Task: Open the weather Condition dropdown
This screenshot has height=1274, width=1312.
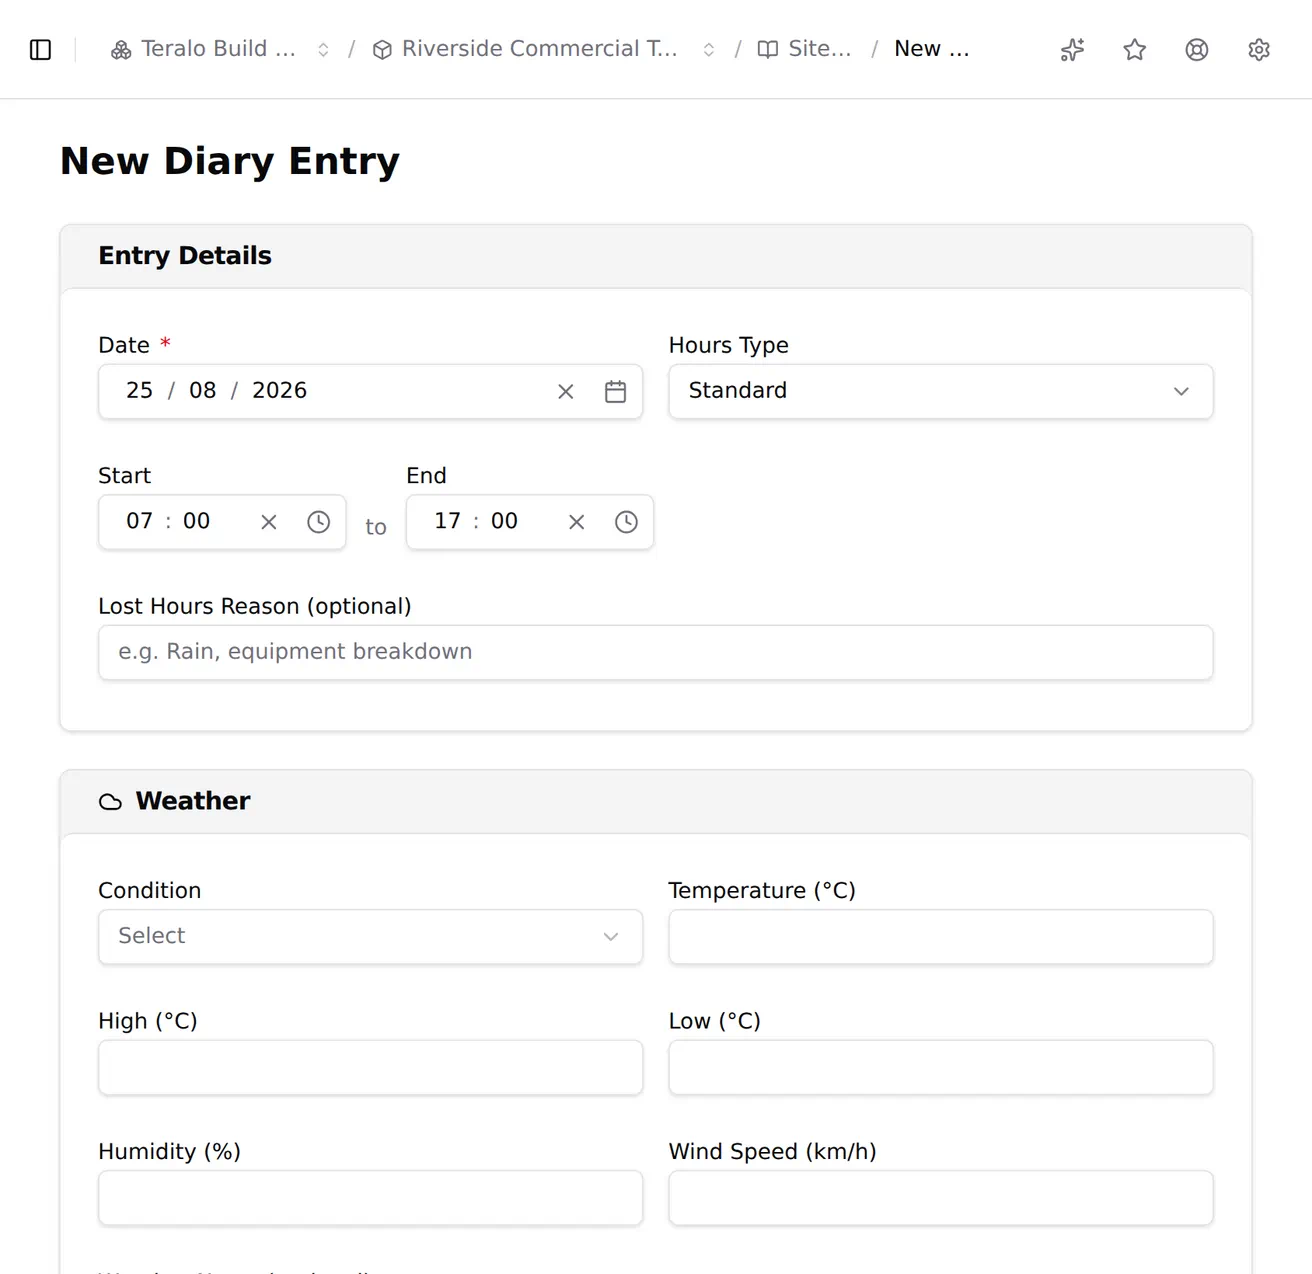Action: point(370,937)
